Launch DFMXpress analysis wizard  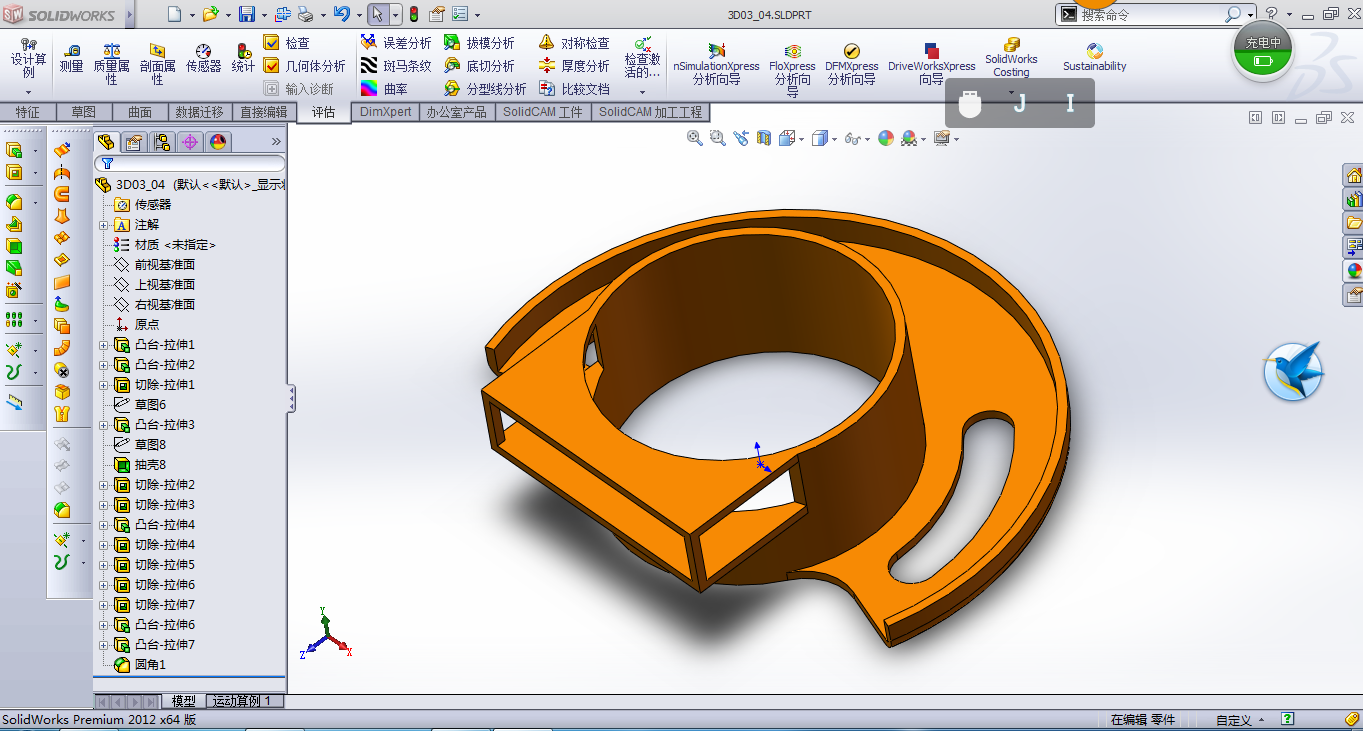click(x=851, y=64)
